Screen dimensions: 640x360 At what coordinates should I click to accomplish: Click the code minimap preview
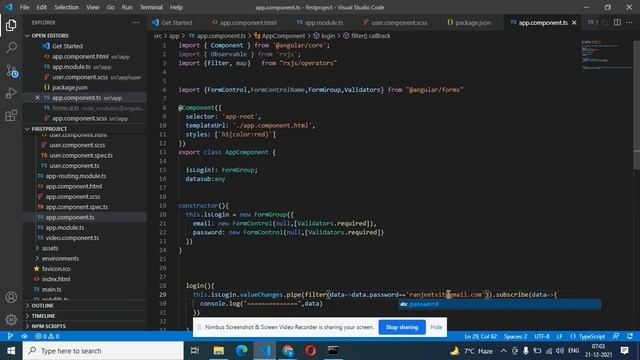[x=606, y=55]
